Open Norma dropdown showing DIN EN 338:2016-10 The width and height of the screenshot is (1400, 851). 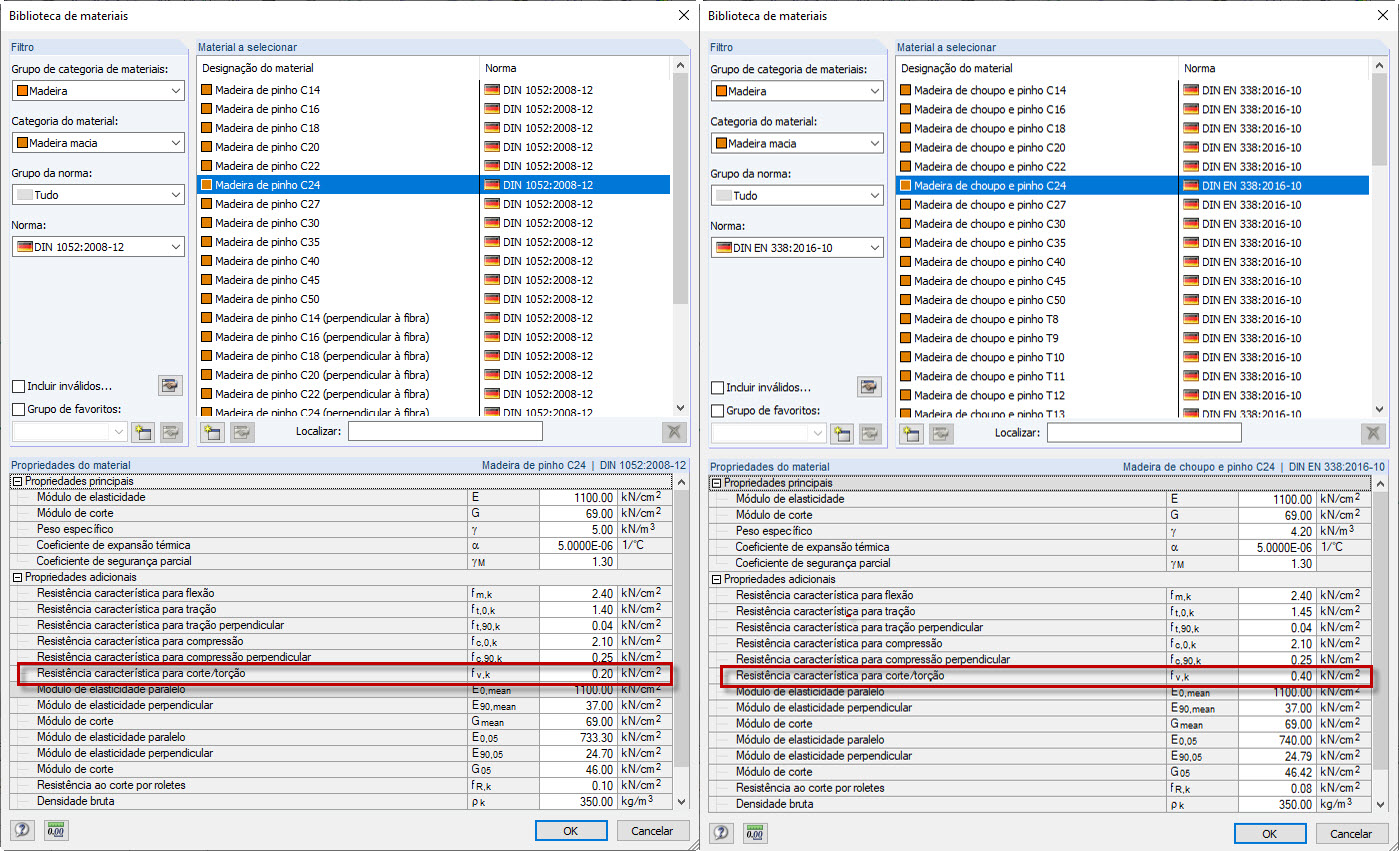797,247
